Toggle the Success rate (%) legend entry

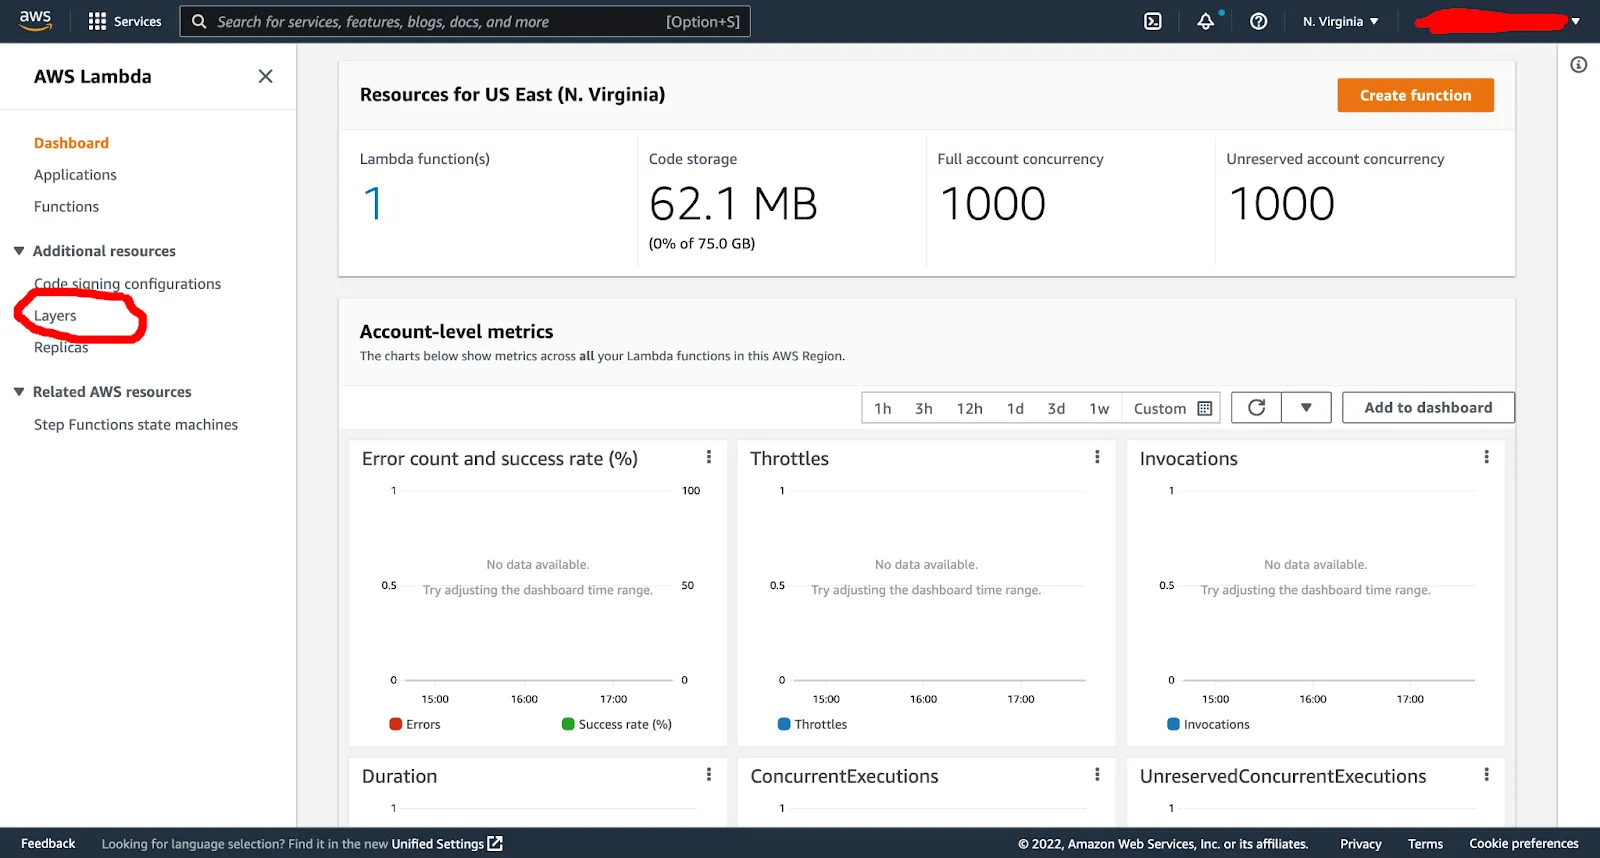pos(617,725)
